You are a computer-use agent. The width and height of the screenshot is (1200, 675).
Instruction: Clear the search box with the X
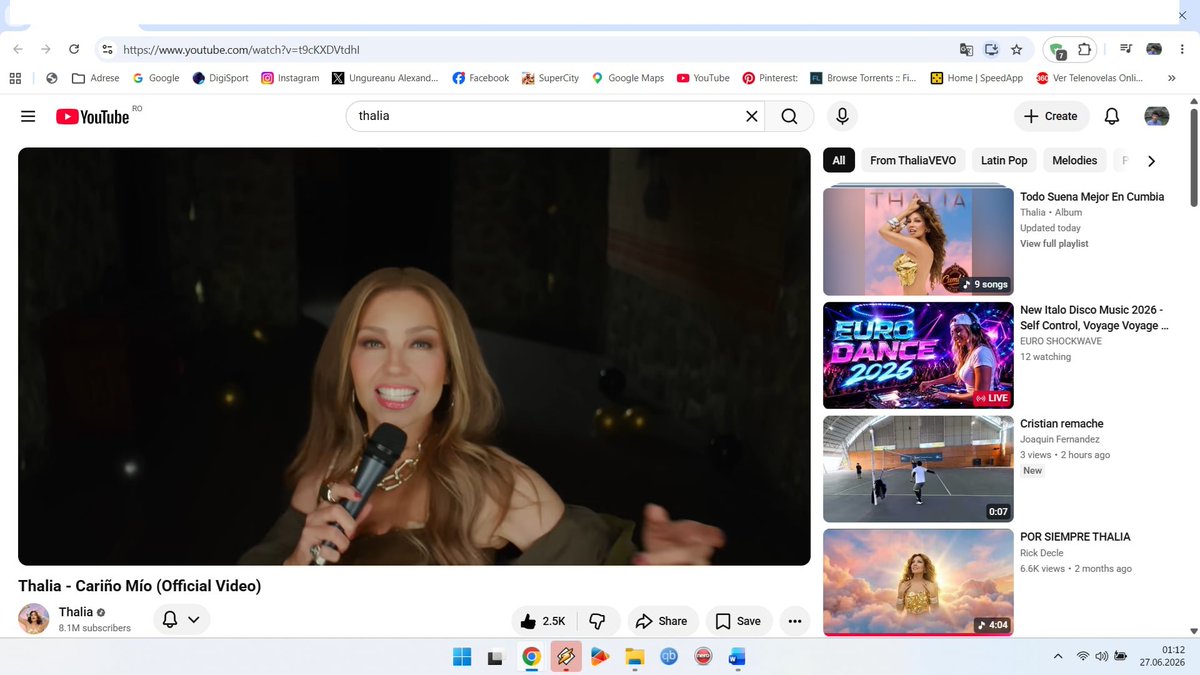pos(751,116)
